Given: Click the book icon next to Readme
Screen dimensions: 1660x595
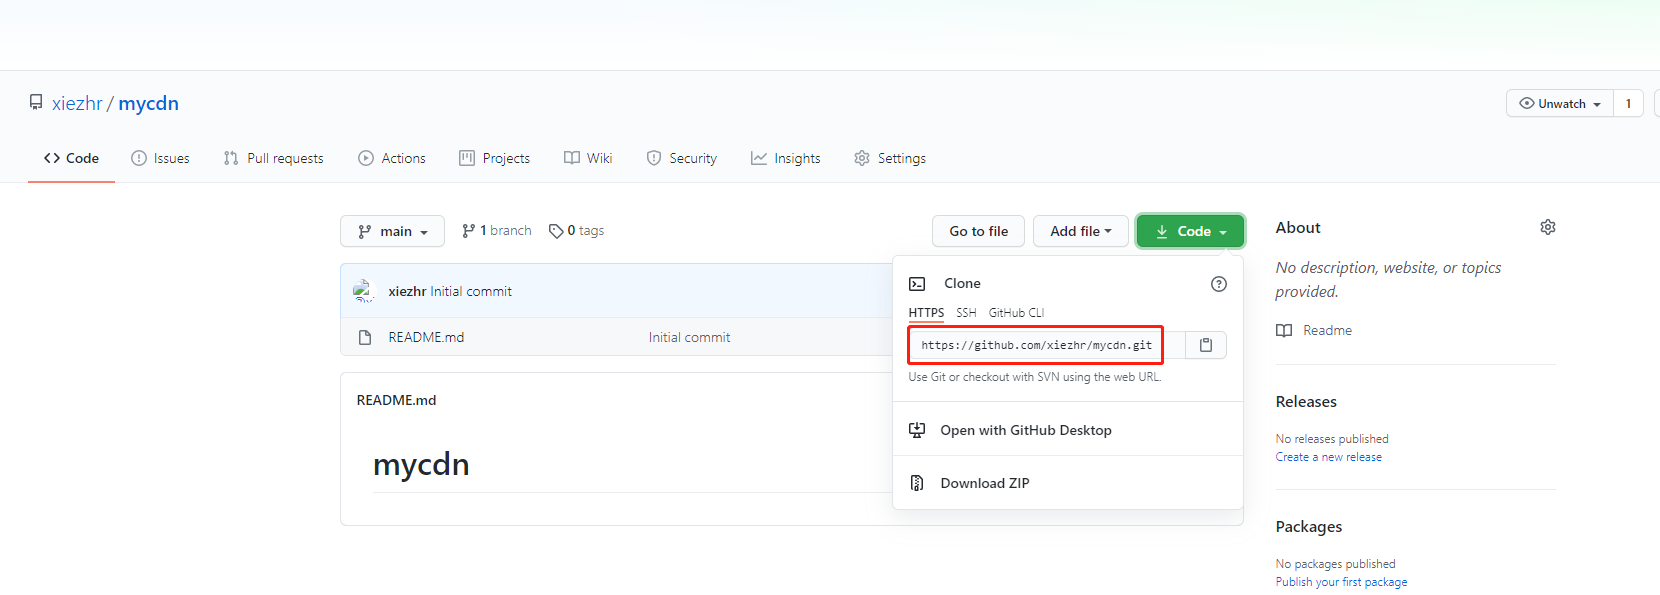Looking at the screenshot, I should (x=1284, y=331).
